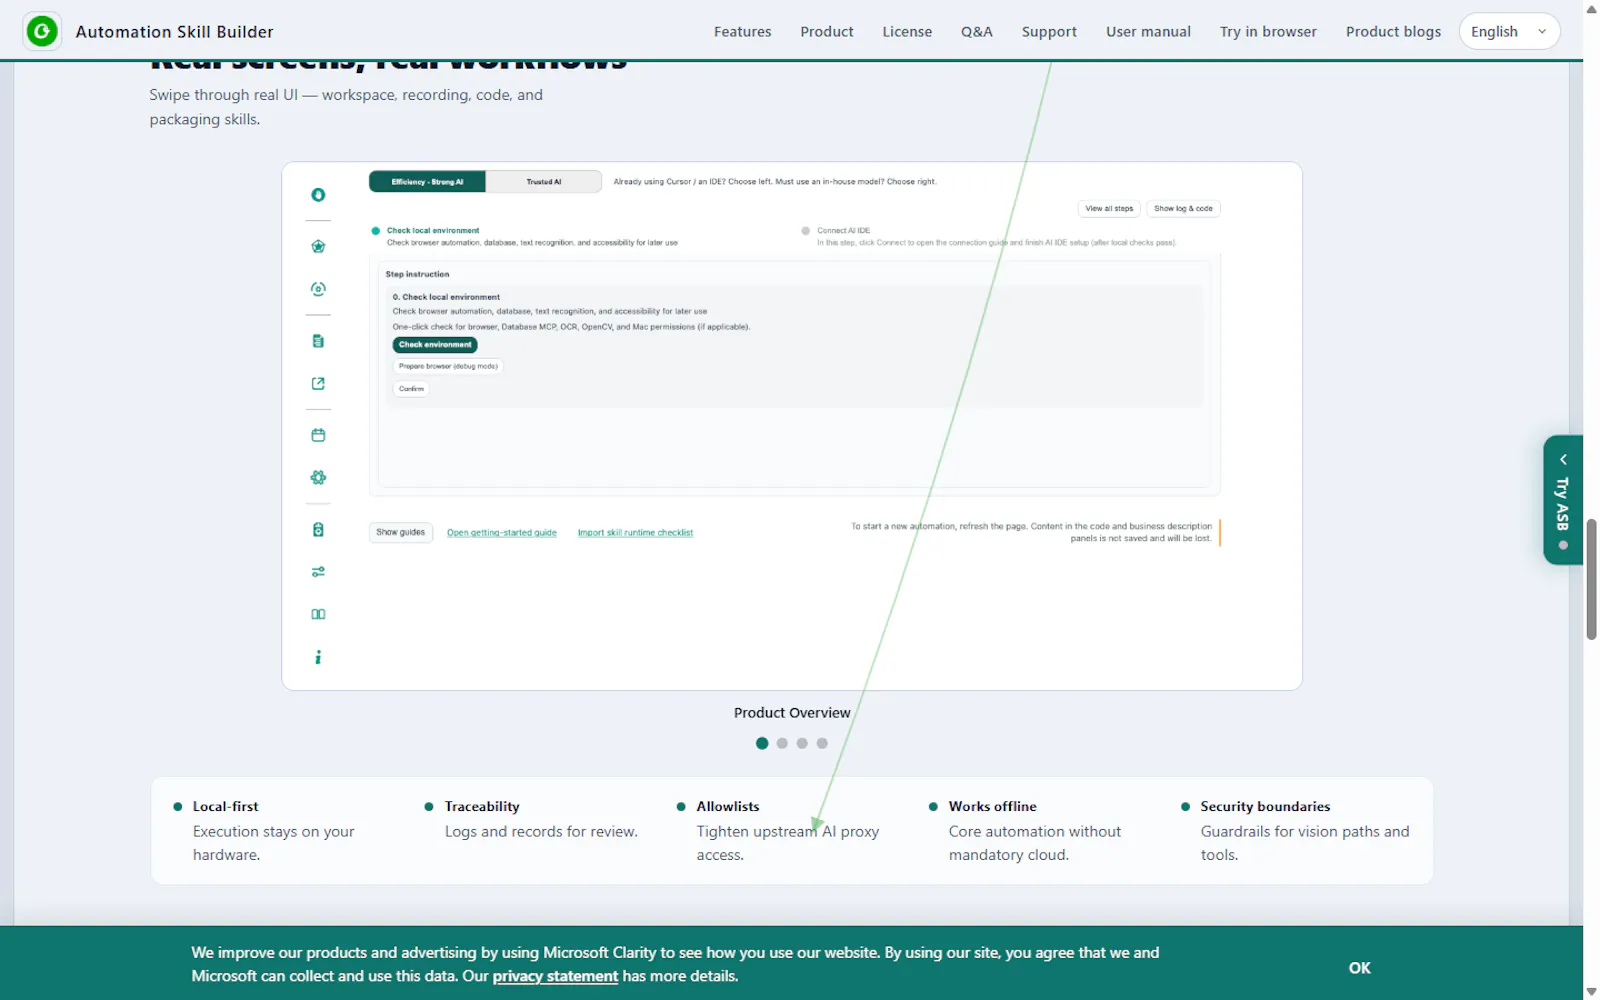The width and height of the screenshot is (1600, 1000).
Task: Click the Connect AI IDE step marker
Action: (x=806, y=231)
